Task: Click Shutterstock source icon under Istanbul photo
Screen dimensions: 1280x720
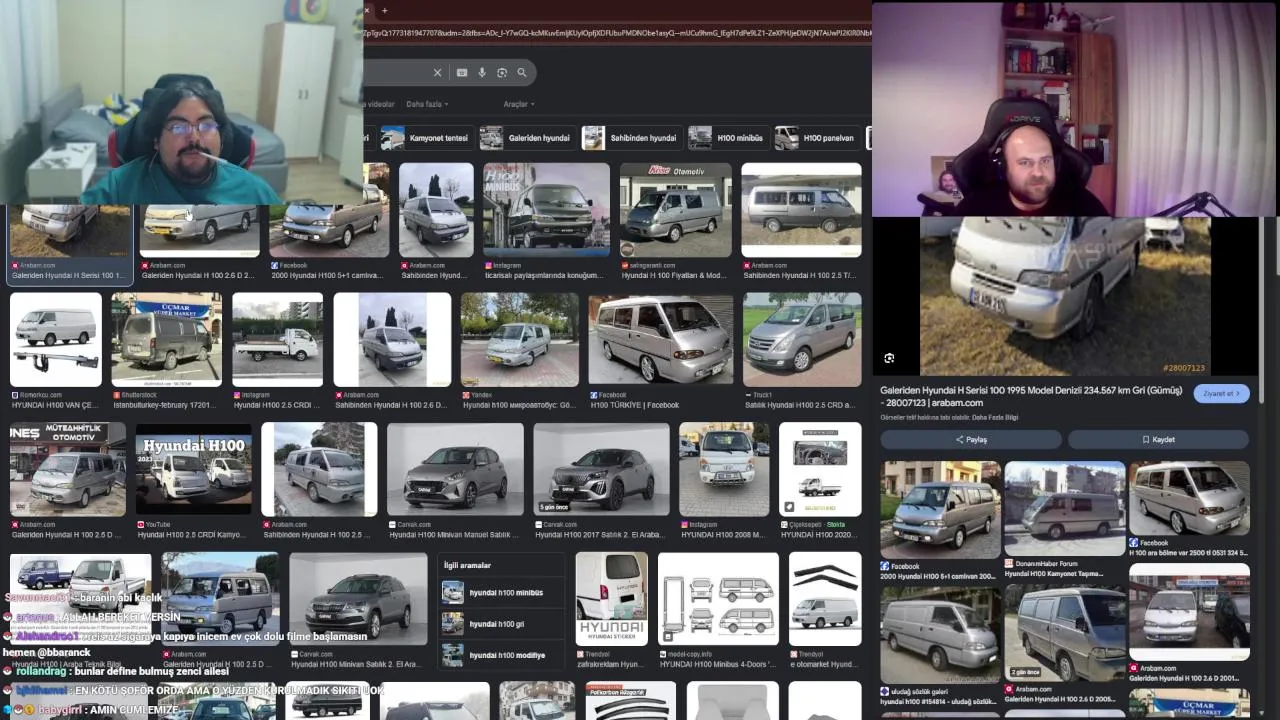Action: point(117,395)
